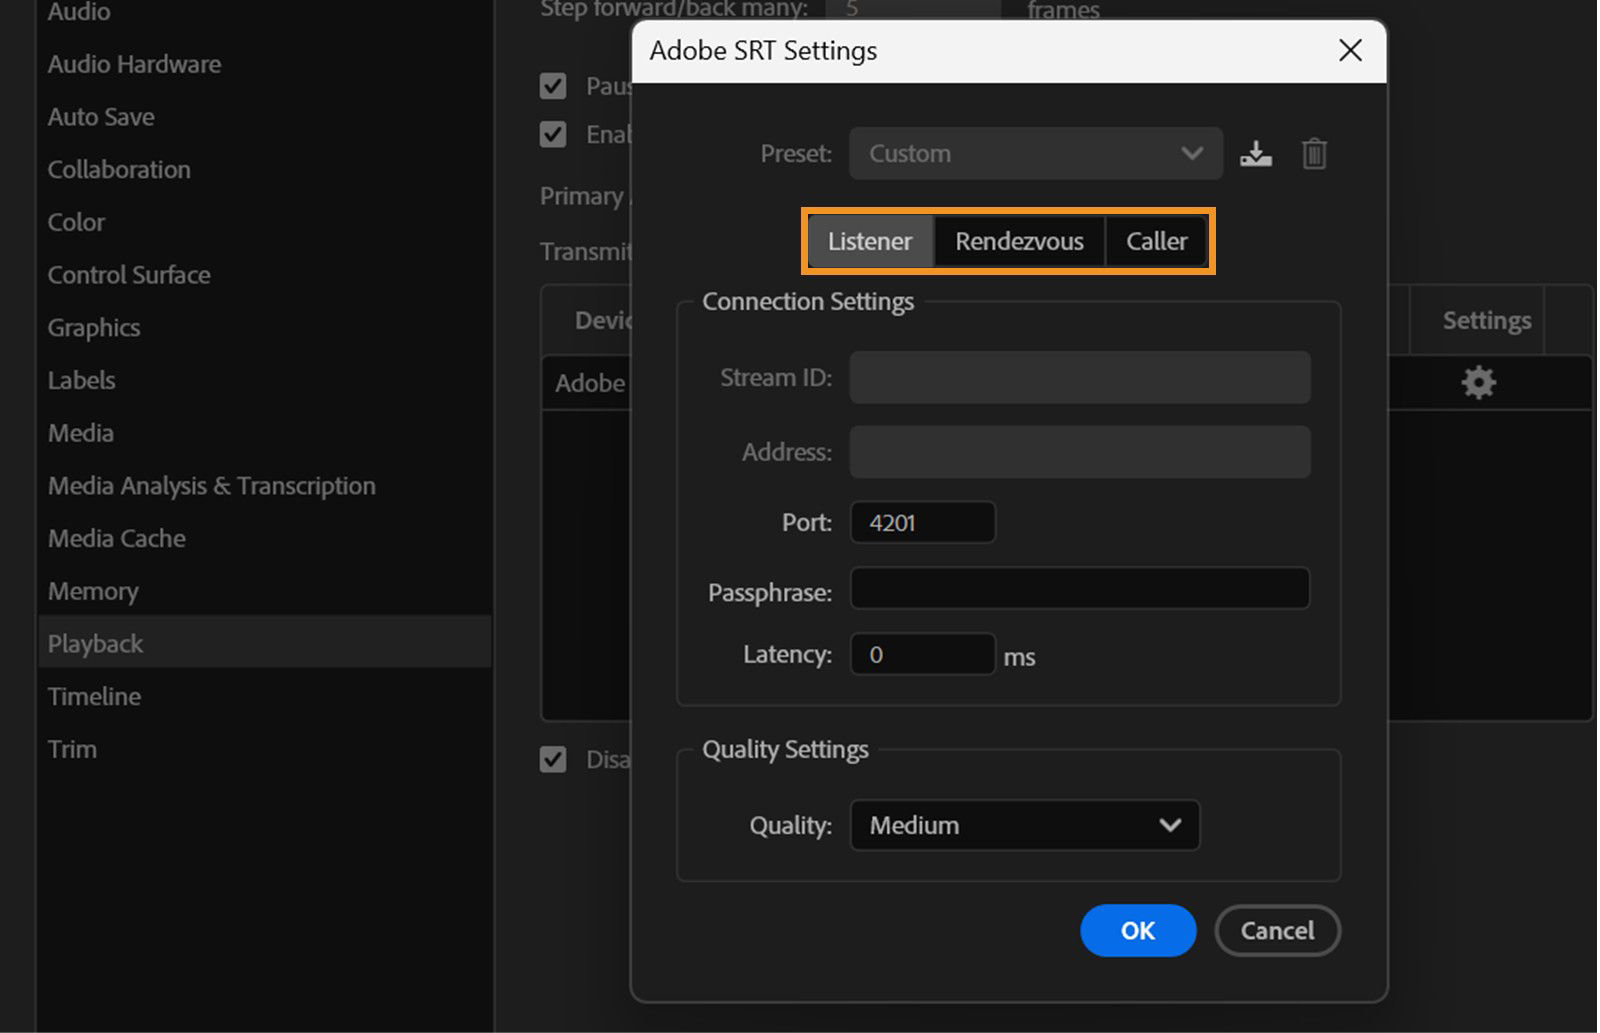1600x1033 pixels.
Task: Select the Listener connection mode
Action: click(x=869, y=241)
